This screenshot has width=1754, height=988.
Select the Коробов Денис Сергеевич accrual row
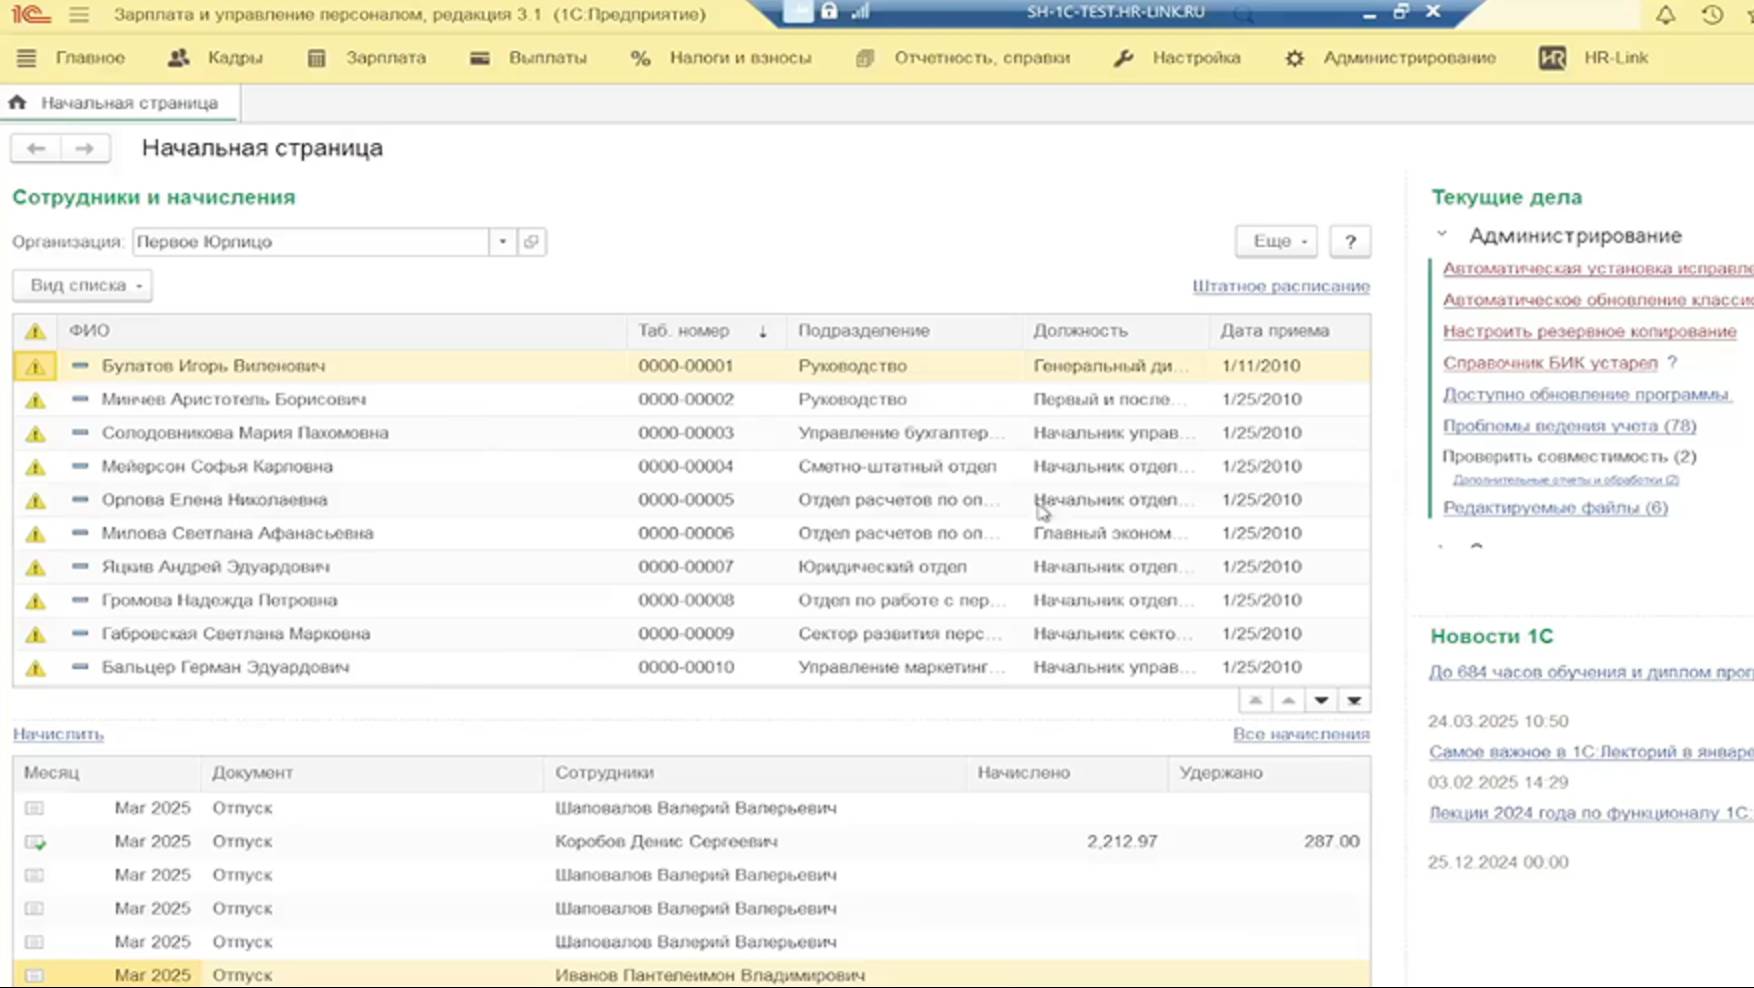[666, 842]
